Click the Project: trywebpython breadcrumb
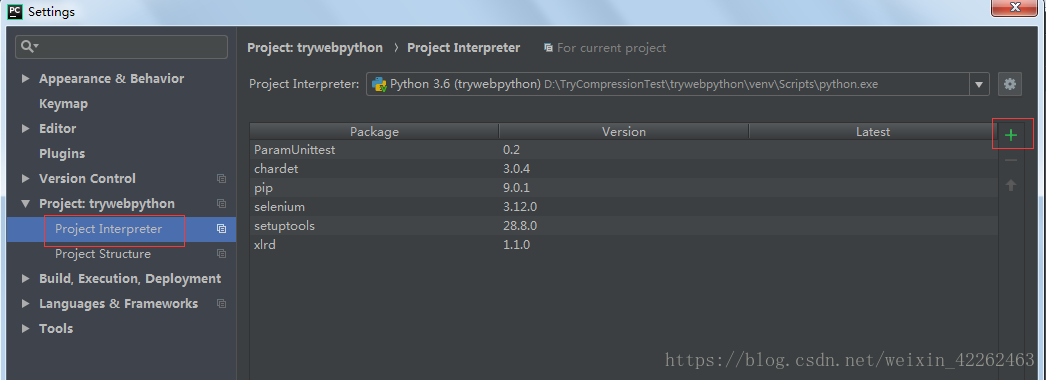 (315, 48)
